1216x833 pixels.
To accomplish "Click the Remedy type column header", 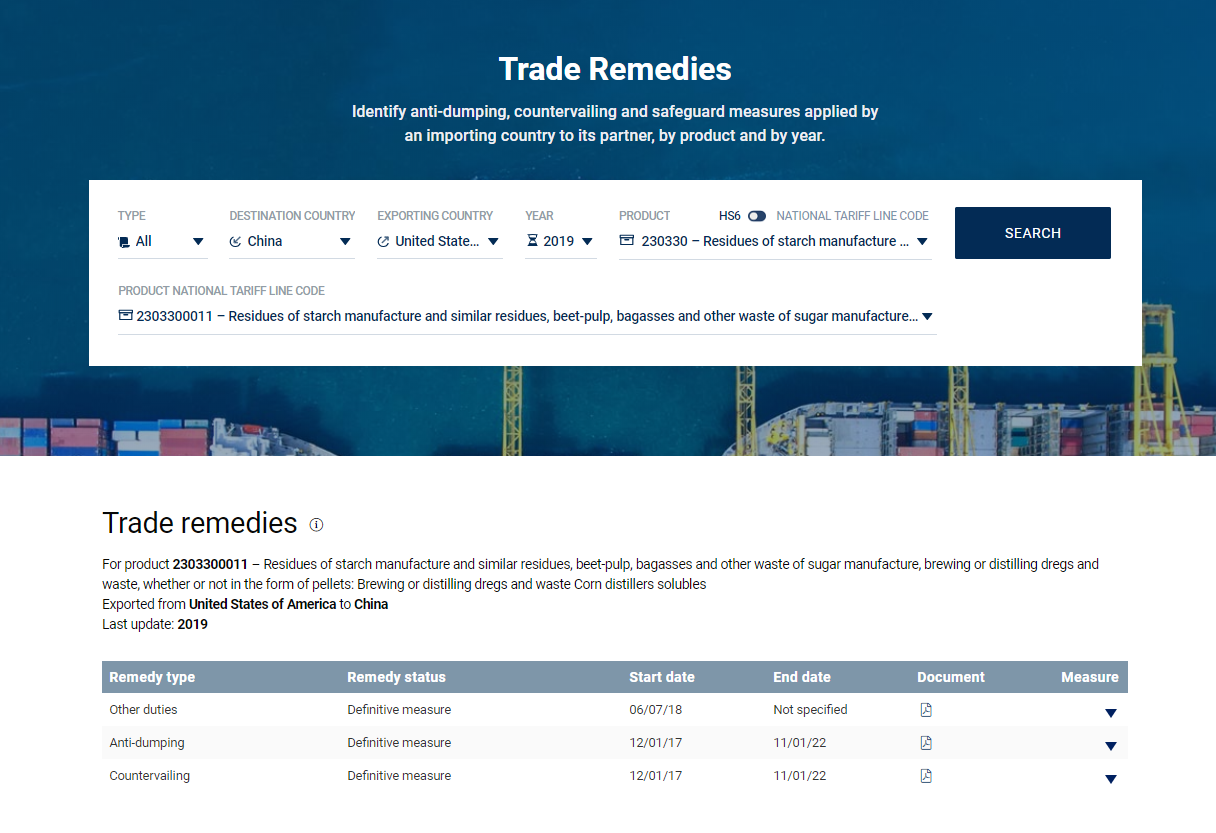I will click(152, 677).
